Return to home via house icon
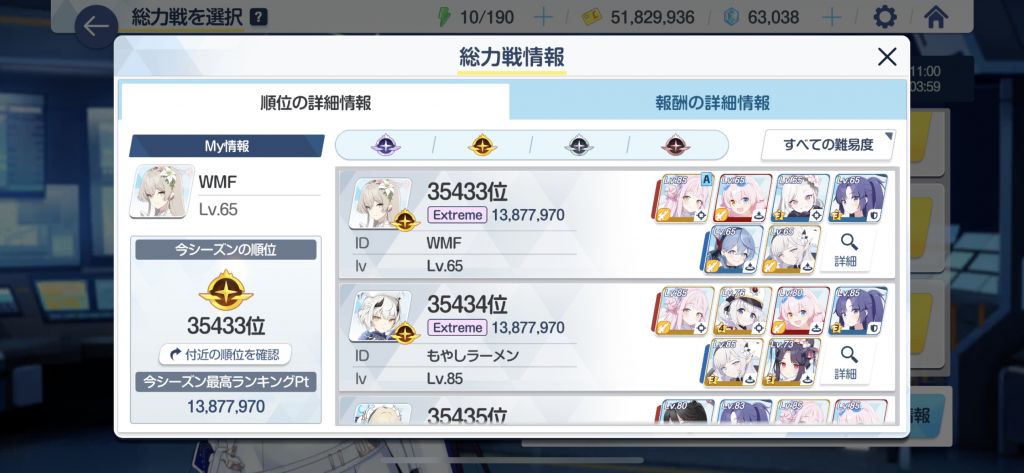 pos(935,17)
